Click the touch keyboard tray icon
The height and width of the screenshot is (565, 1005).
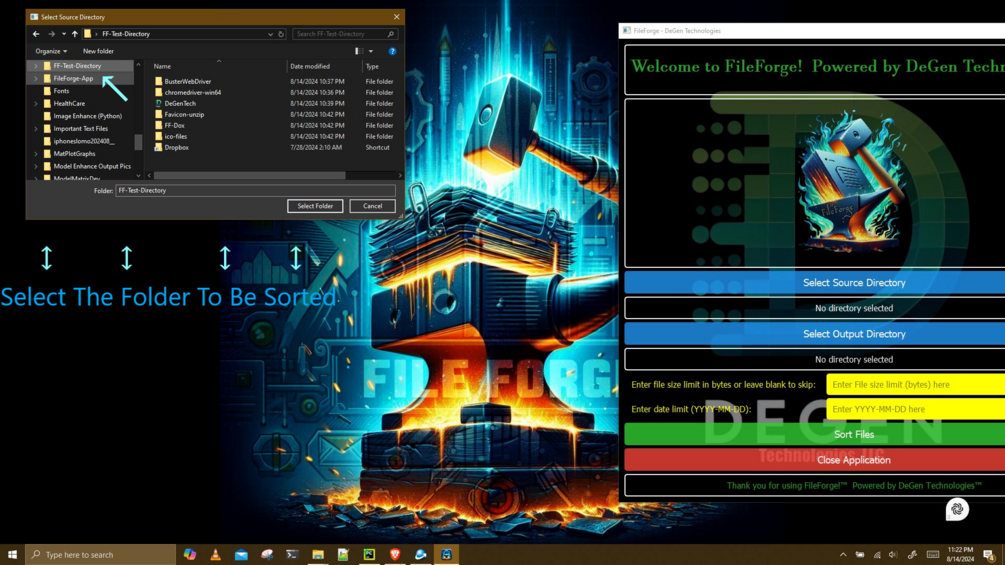(933, 555)
